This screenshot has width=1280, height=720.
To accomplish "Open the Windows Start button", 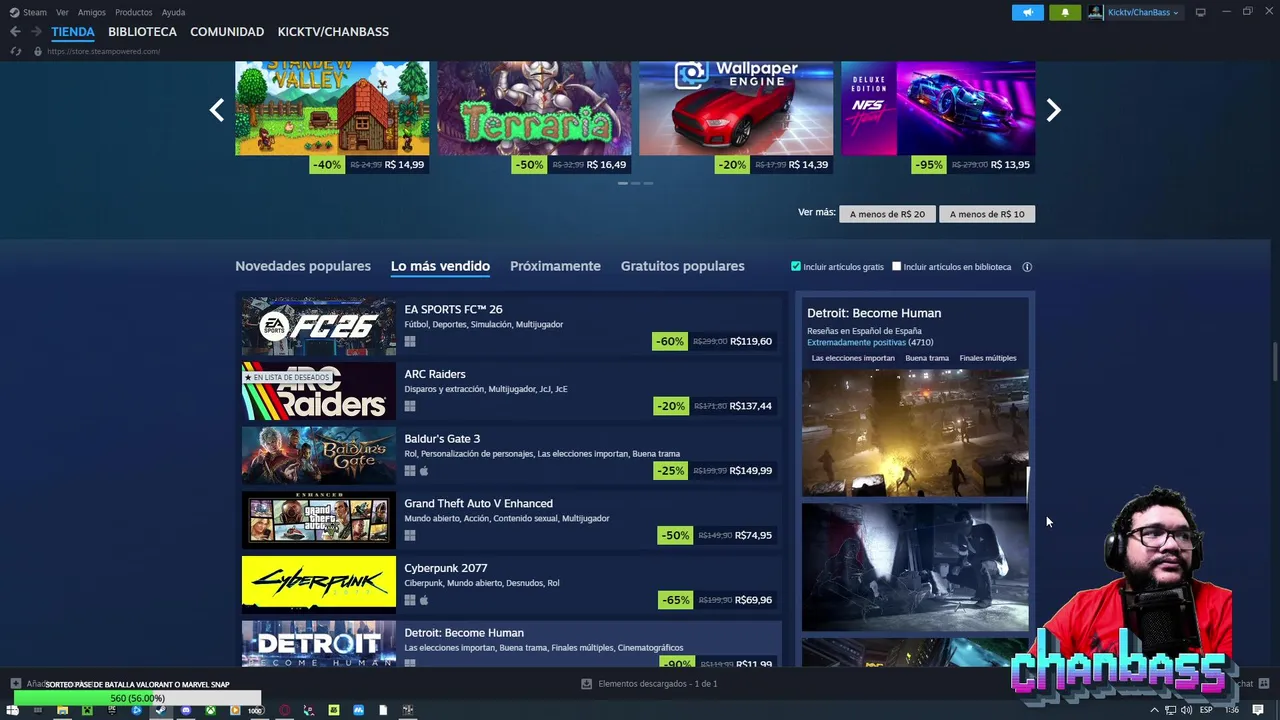I will (13, 710).
